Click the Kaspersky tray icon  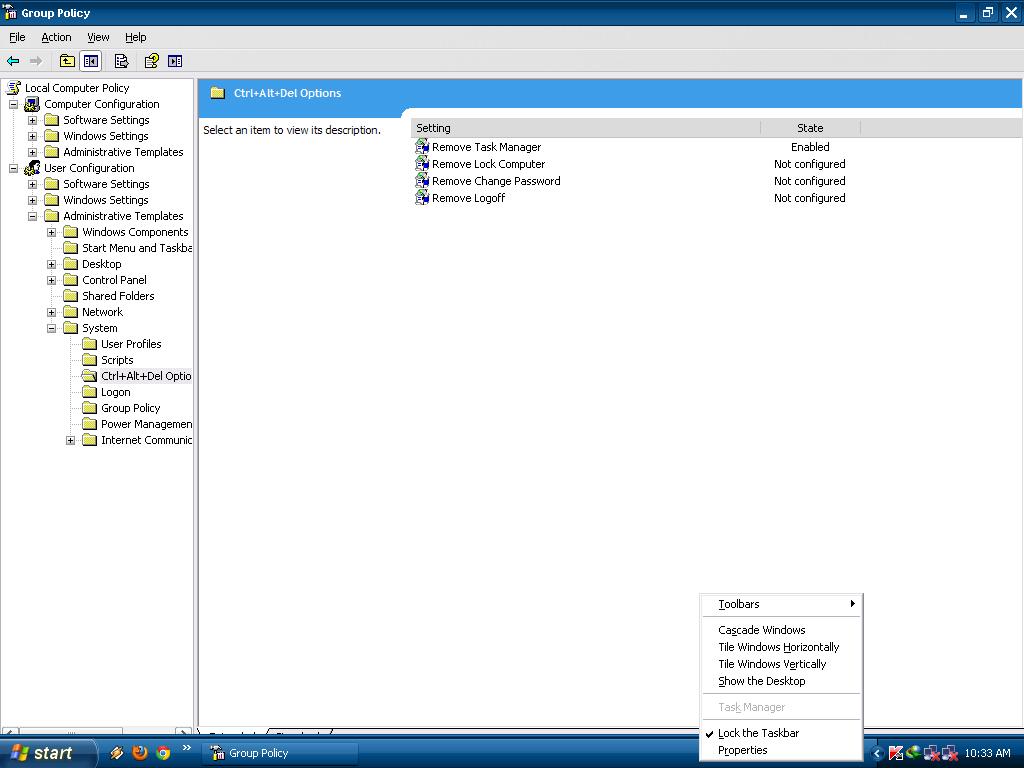coord(896,753)
